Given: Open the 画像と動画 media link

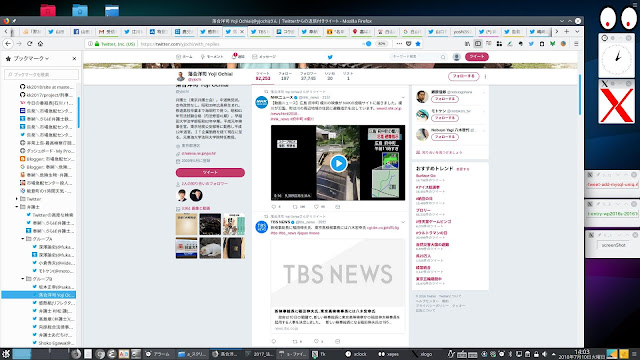Looking at the screenshot, I should (x=196, y=209).
